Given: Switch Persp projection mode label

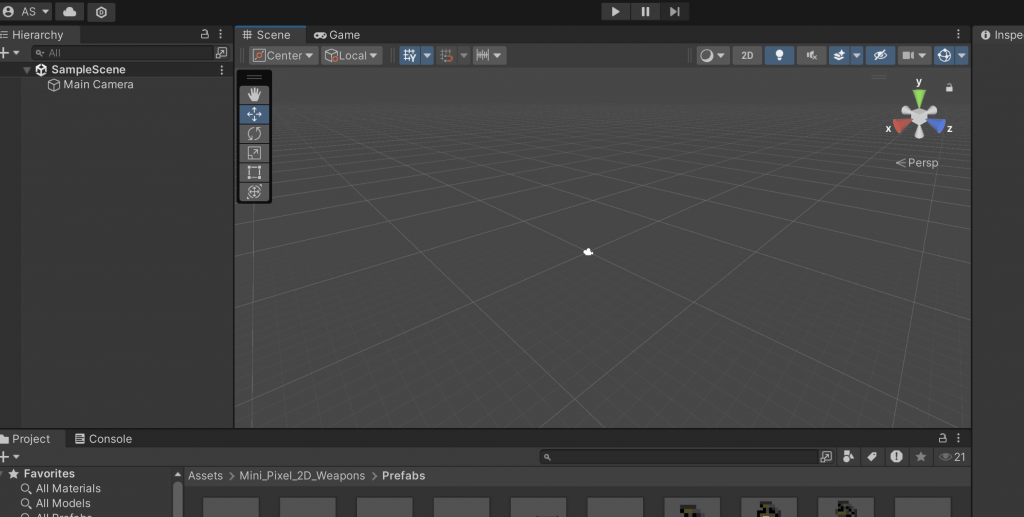Looking at the screenshot, I should (917, 163).
